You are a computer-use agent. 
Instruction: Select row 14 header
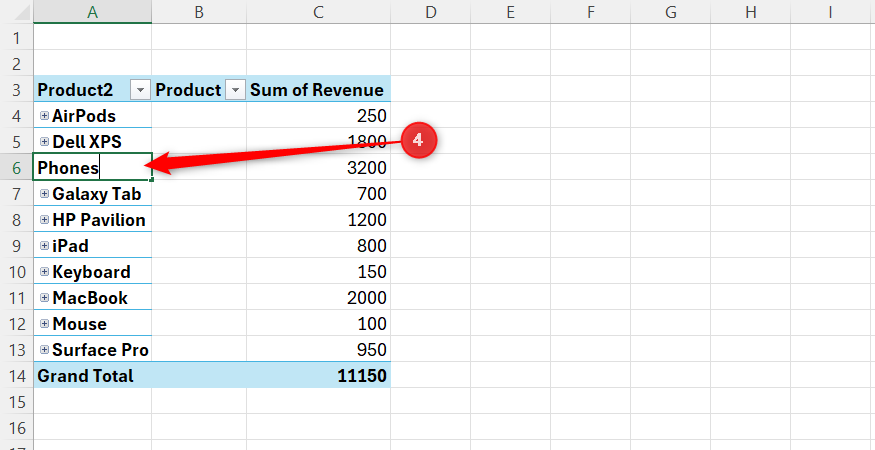(x=16, y=375)
